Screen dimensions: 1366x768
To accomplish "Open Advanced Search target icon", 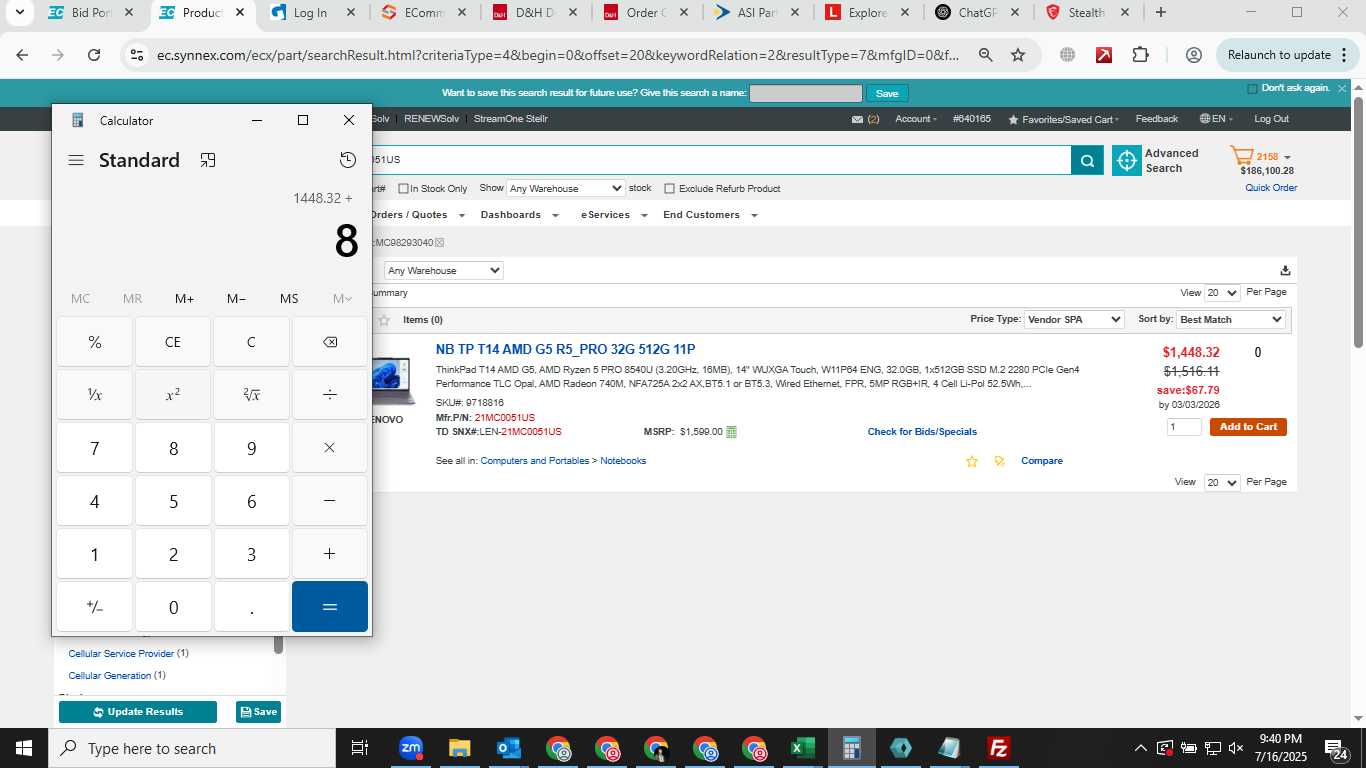I will coord(1127,161).
